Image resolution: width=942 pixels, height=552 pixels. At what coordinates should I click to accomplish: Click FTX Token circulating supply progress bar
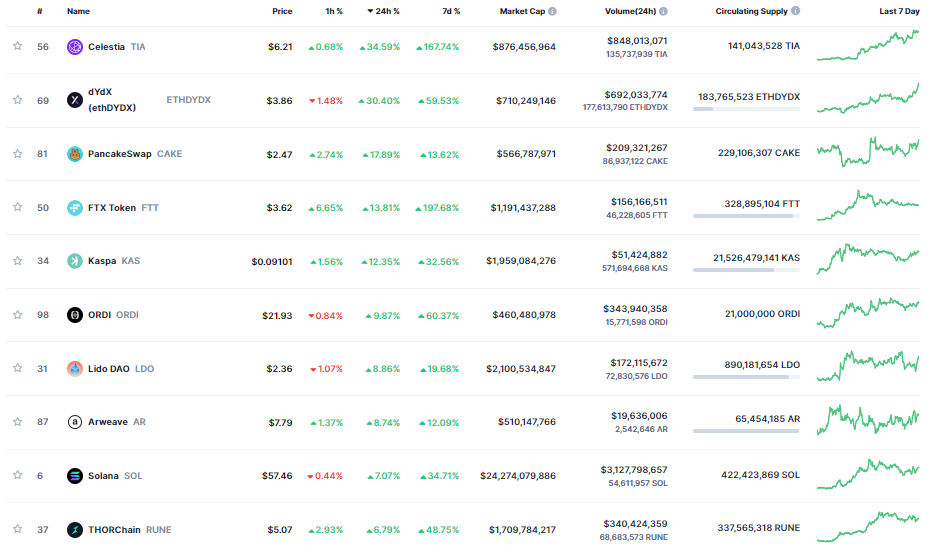point(746,216)
